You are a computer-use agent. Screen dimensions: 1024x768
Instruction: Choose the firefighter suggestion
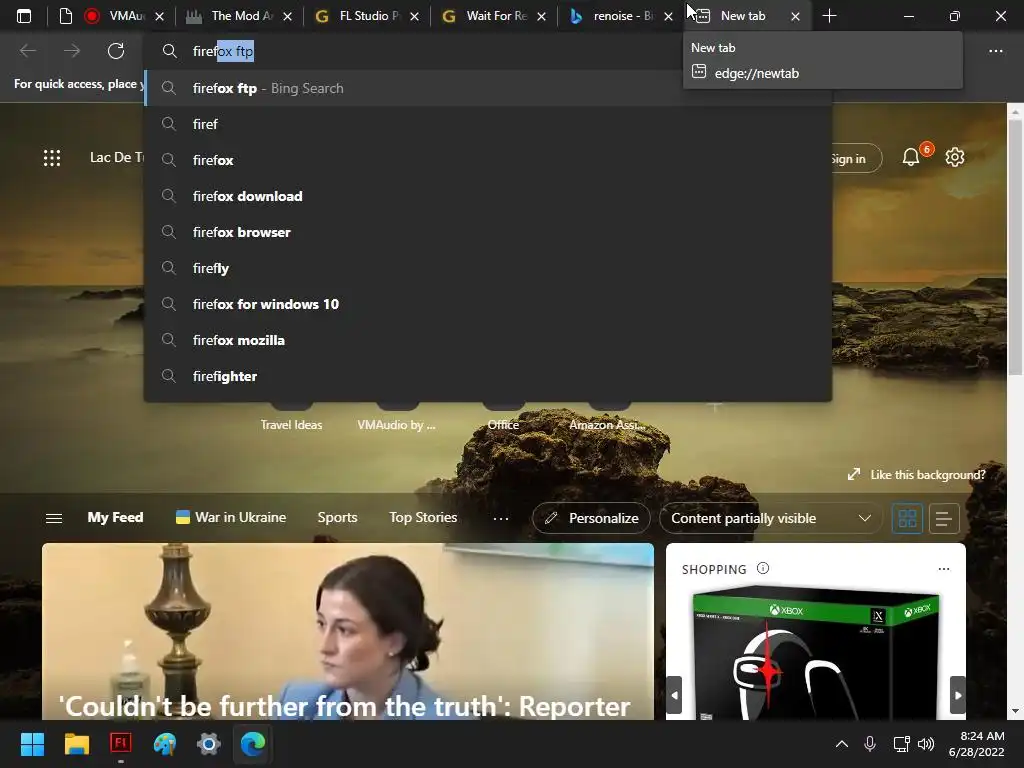488,376
